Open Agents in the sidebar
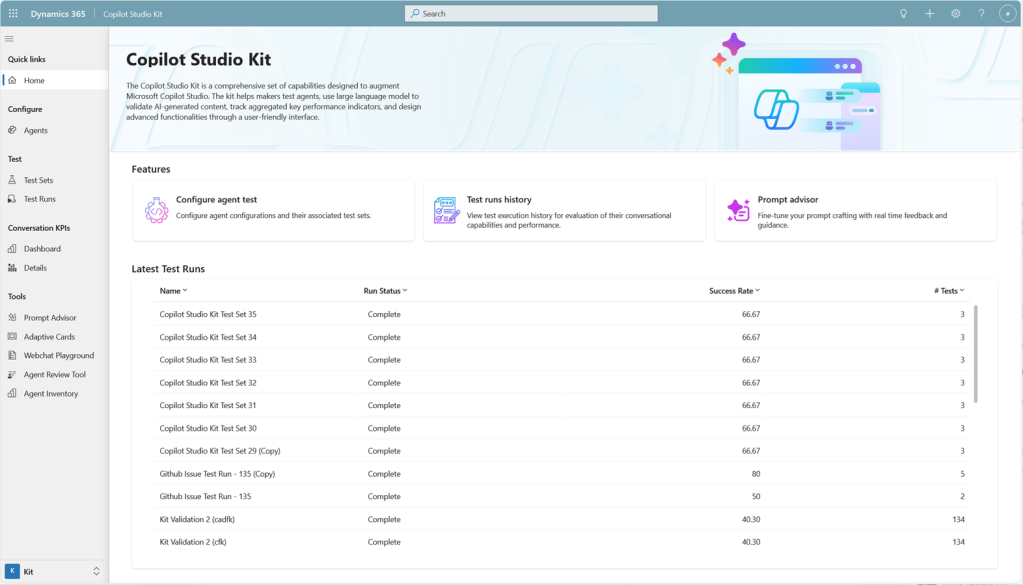Image resolution: width=1023 pixels, height=585 pixels. pos(35,130)
